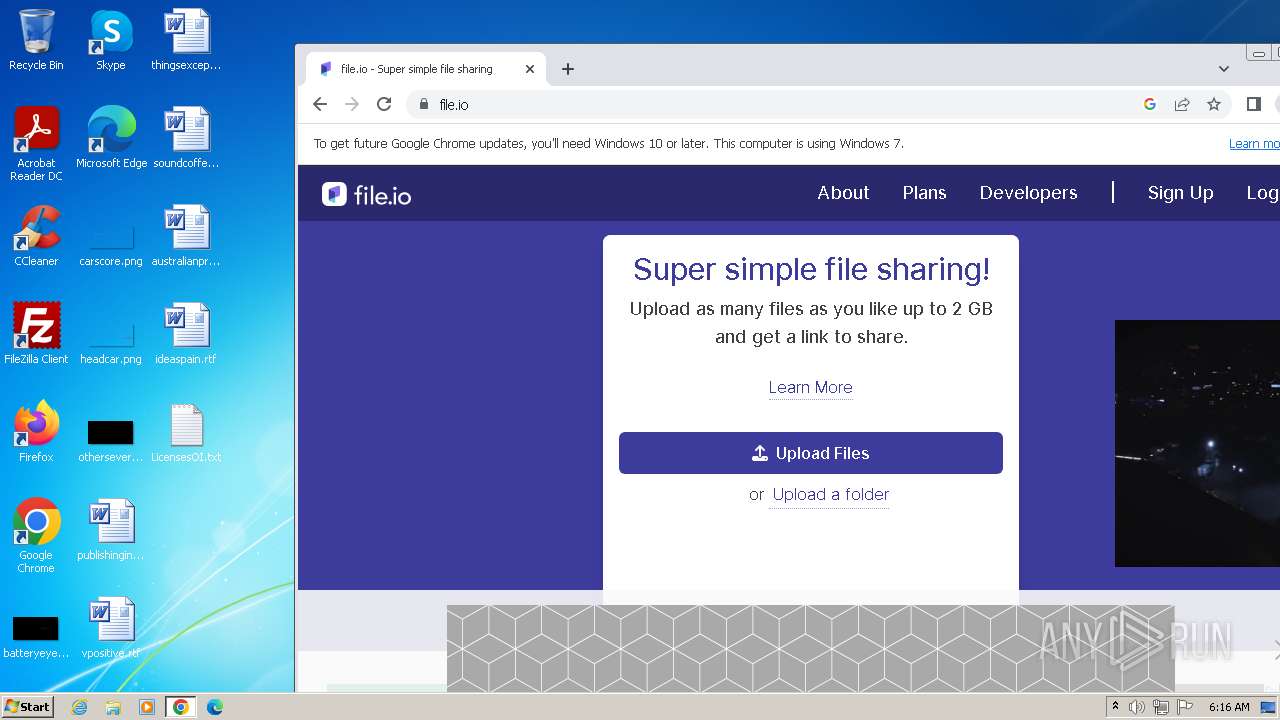Click the 6:16 AM system clock
The image size is (1280, 720).
pyautogui.click(x=1229, y=707)
